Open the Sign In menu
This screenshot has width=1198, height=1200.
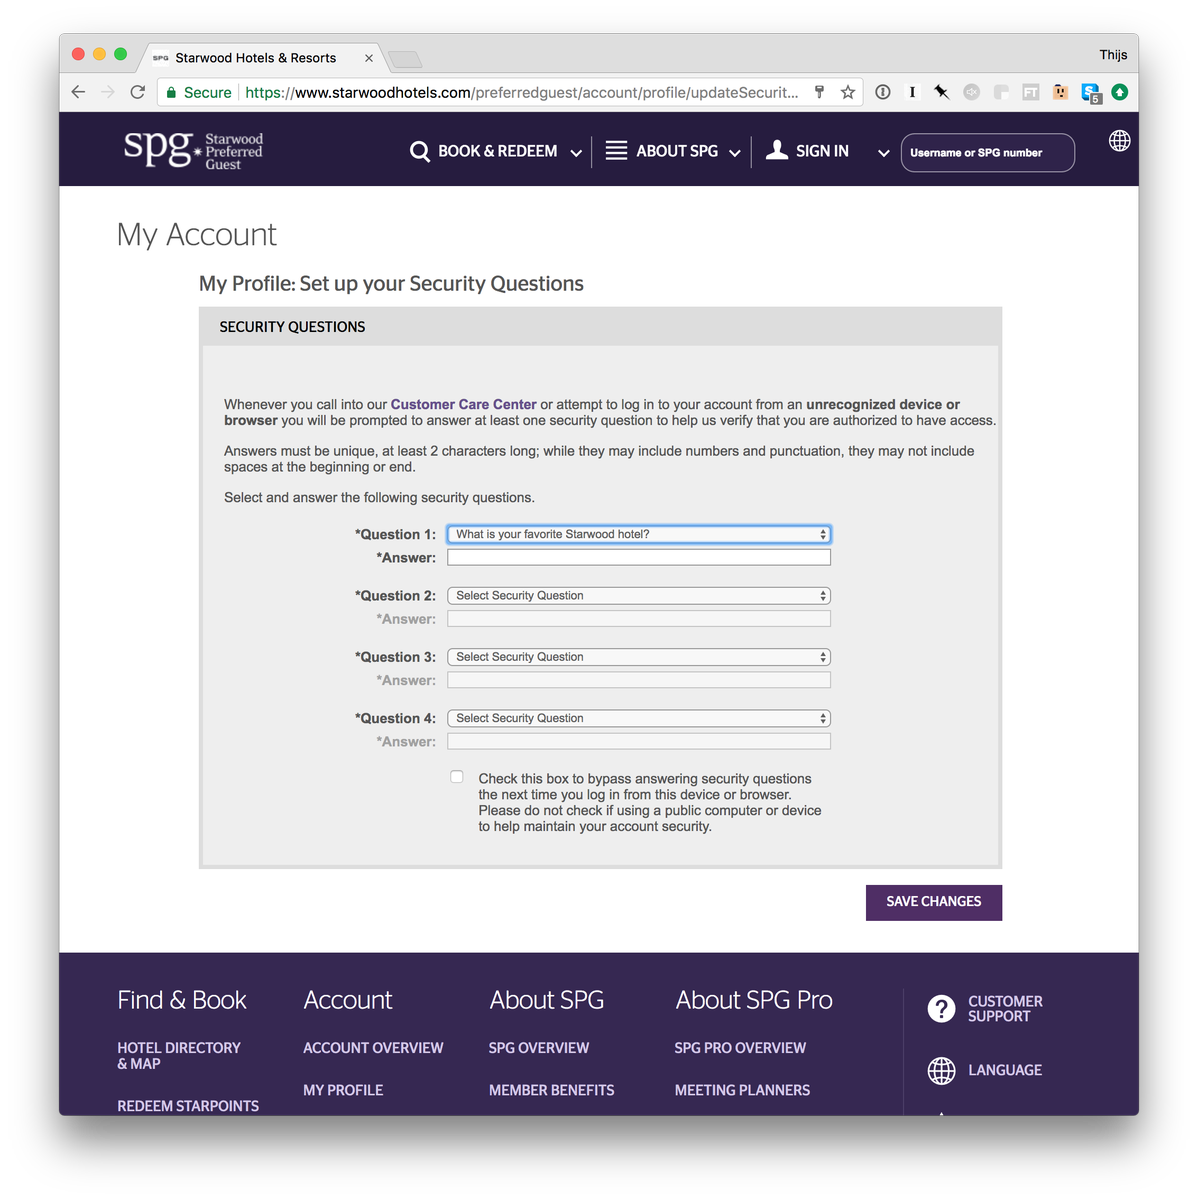pos(822,151)
